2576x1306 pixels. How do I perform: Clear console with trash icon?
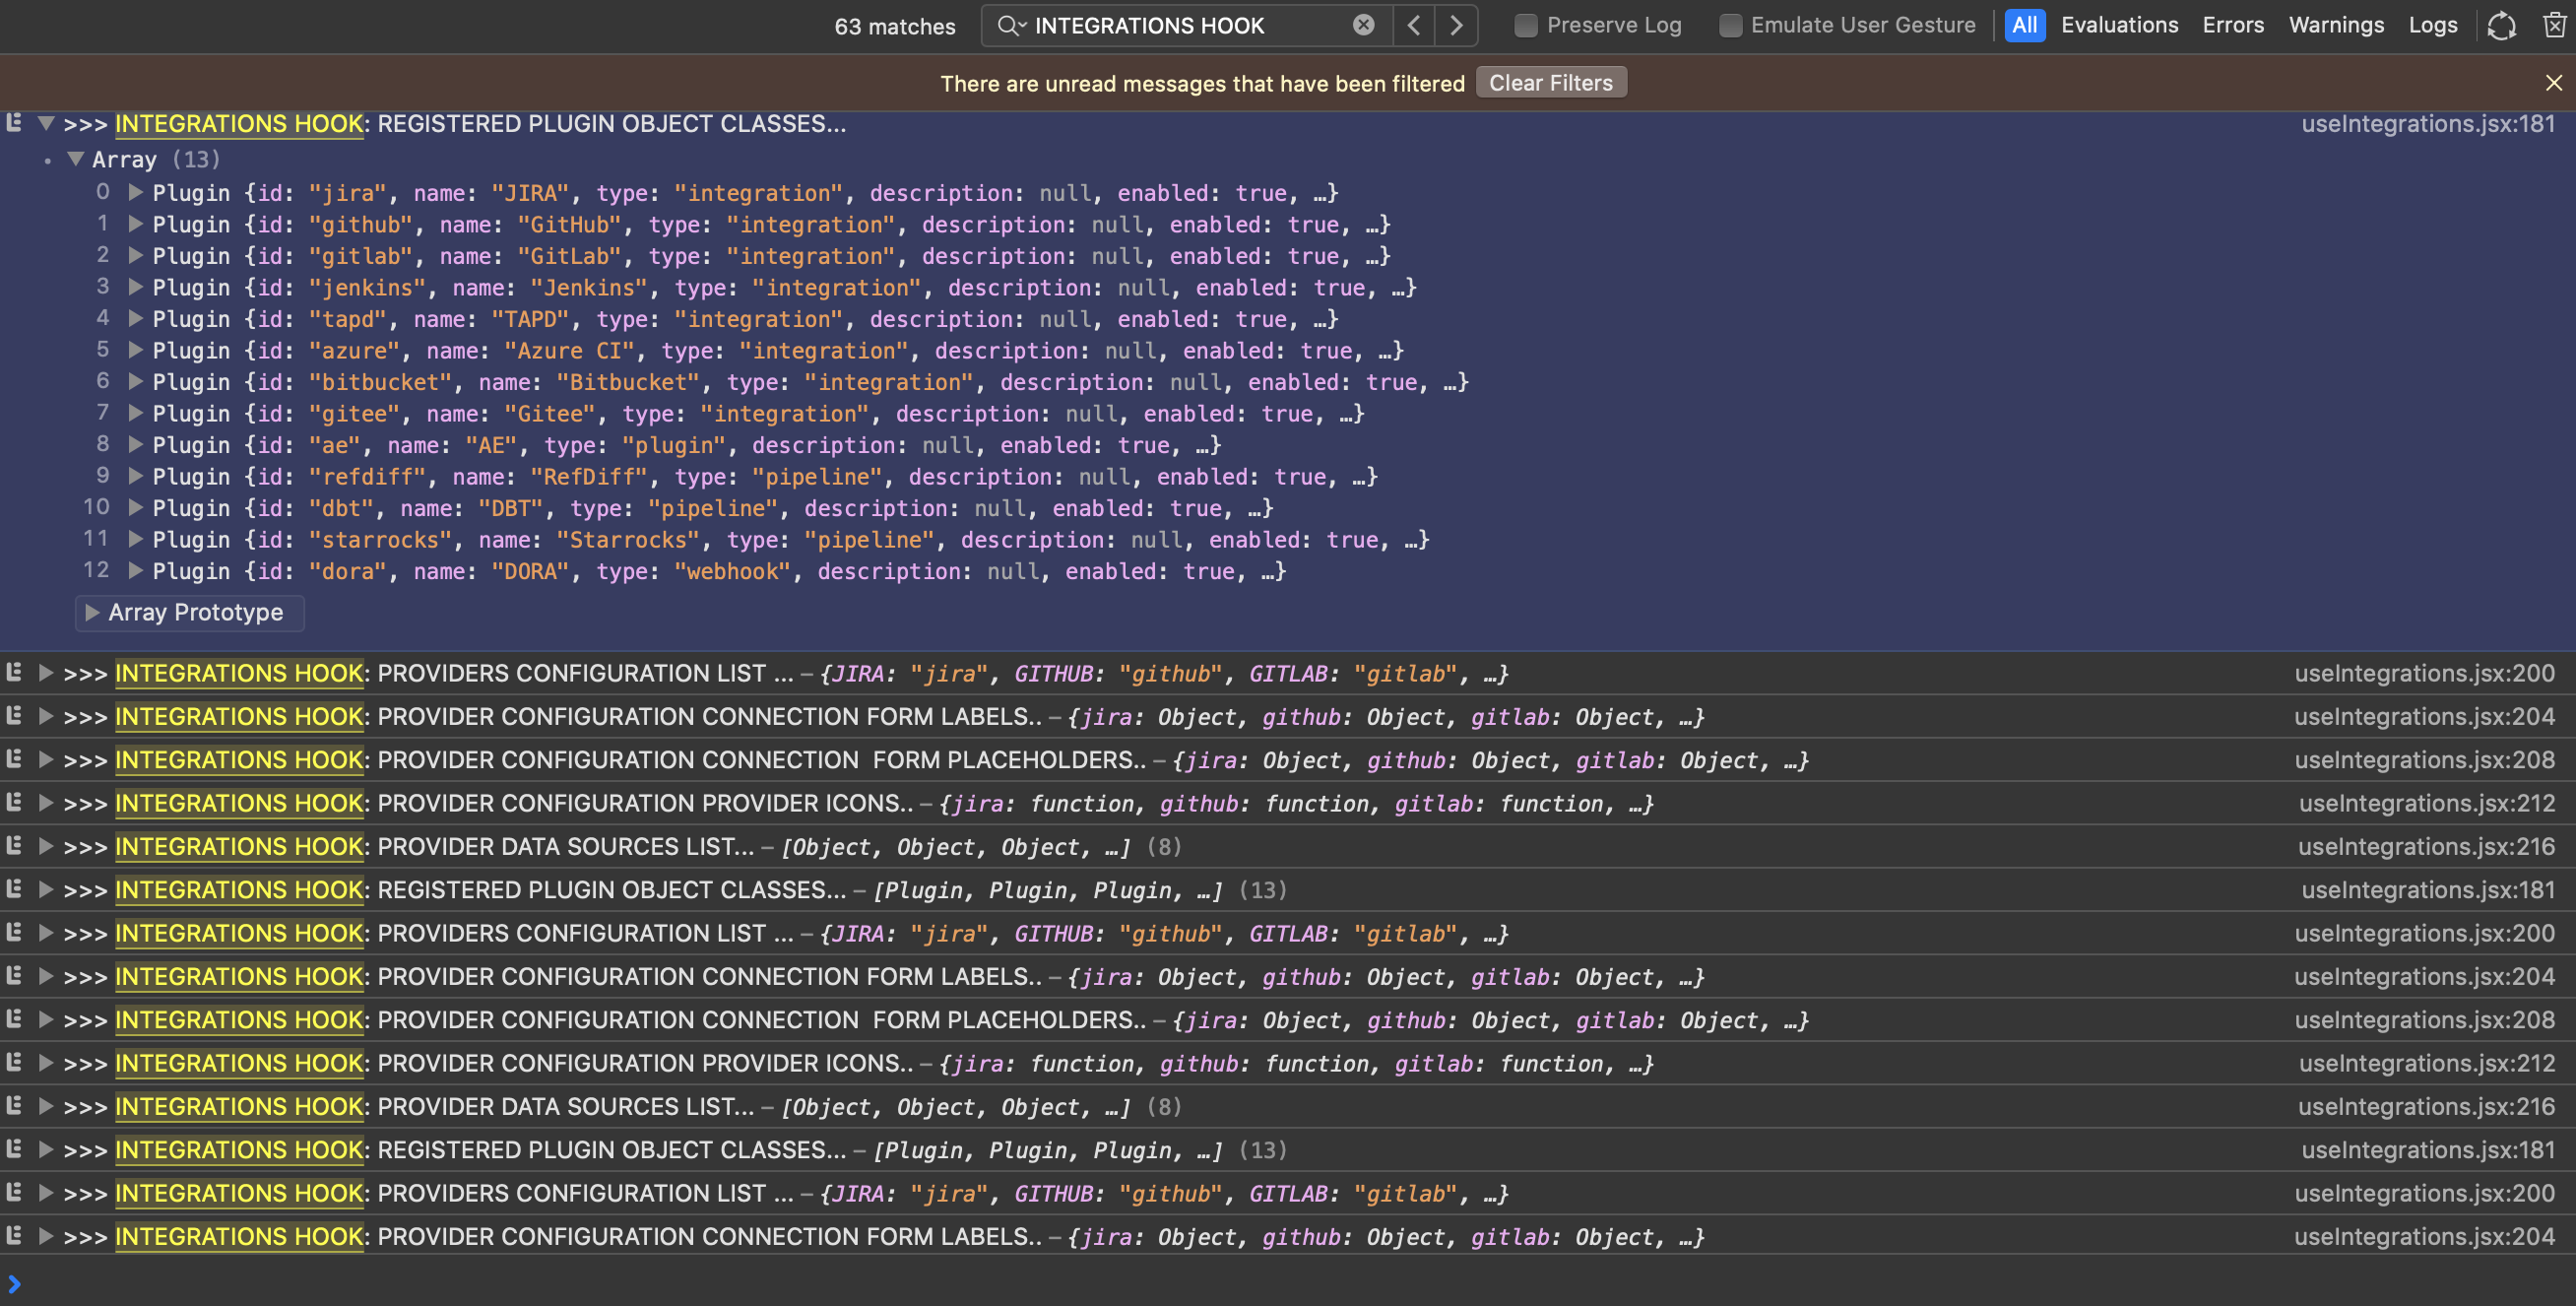(x=2553, y=25)
